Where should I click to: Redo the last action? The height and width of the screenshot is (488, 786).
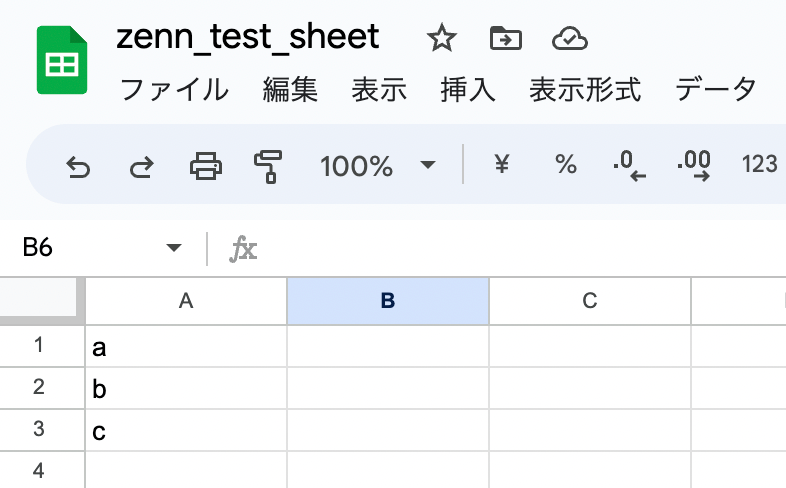coord(142,167)
